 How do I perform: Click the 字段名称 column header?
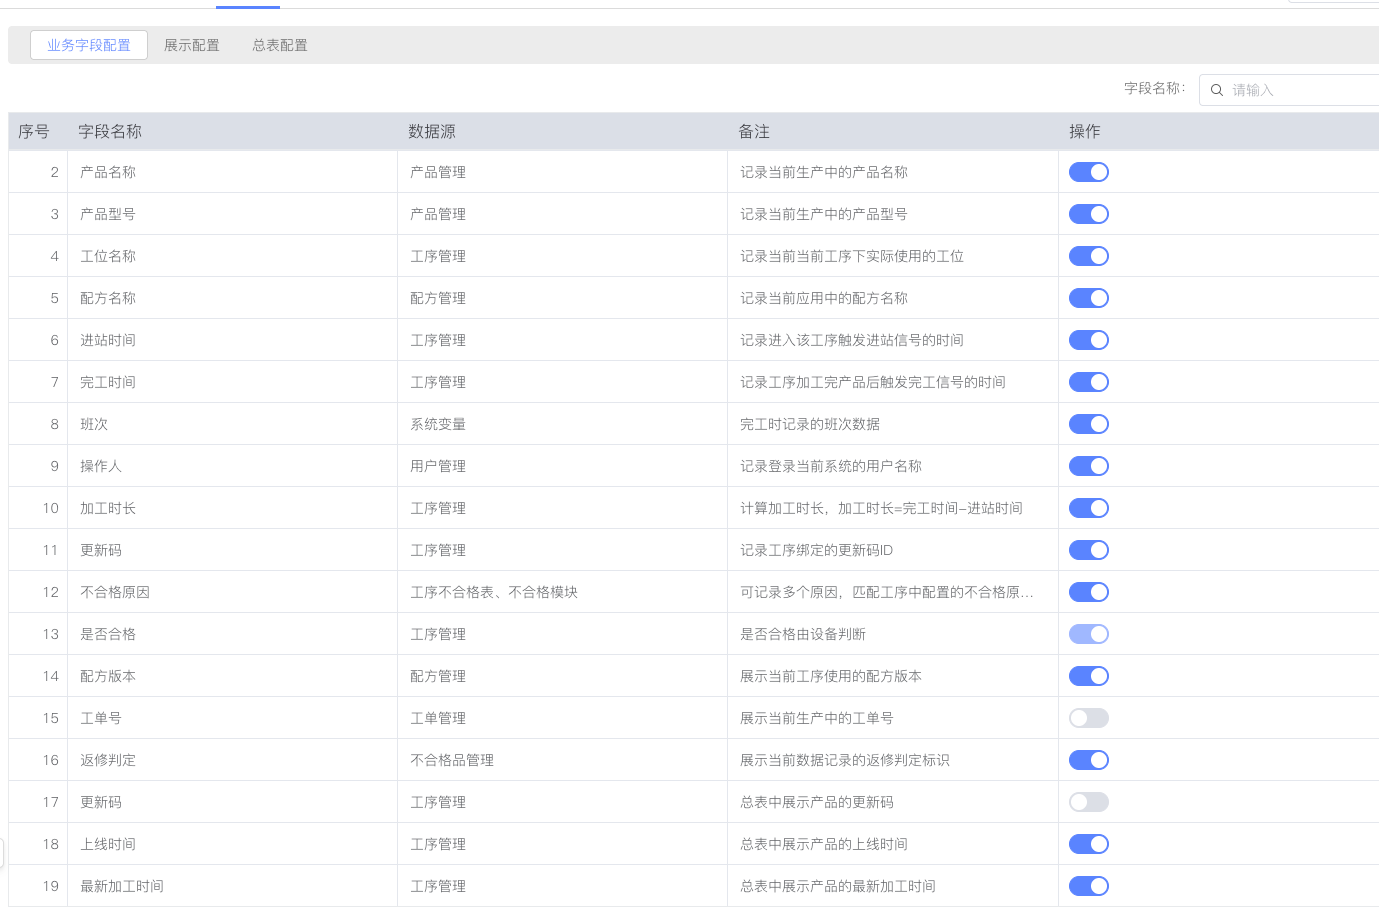pos(110,132)
